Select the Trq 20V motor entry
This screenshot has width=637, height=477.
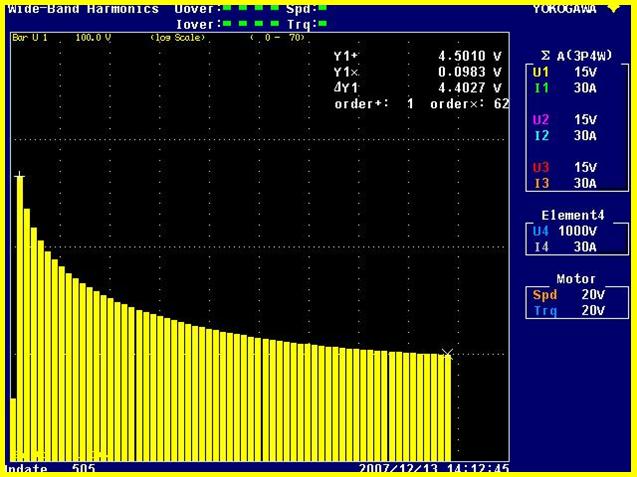(569, 310)
